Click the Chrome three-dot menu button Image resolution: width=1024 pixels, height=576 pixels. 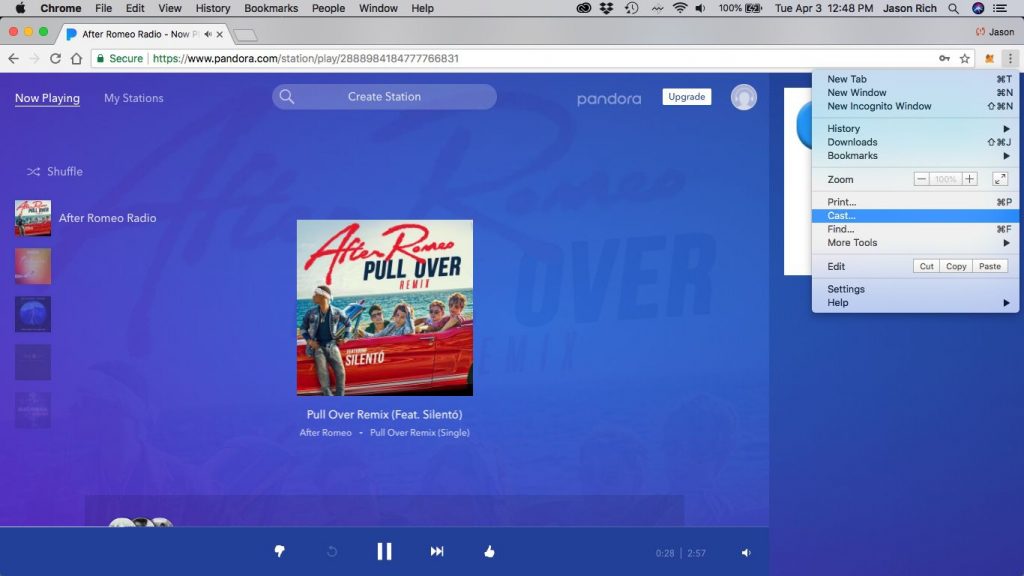pyautogui.click(x=1010, y=58)
